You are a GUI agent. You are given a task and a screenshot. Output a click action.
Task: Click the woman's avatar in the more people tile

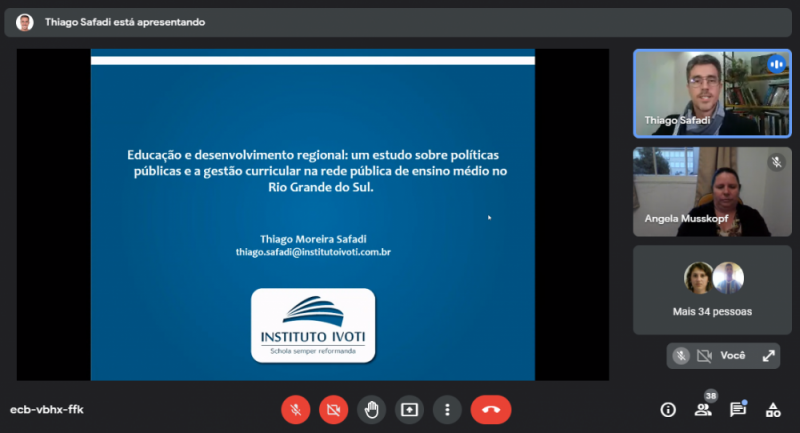698,278
